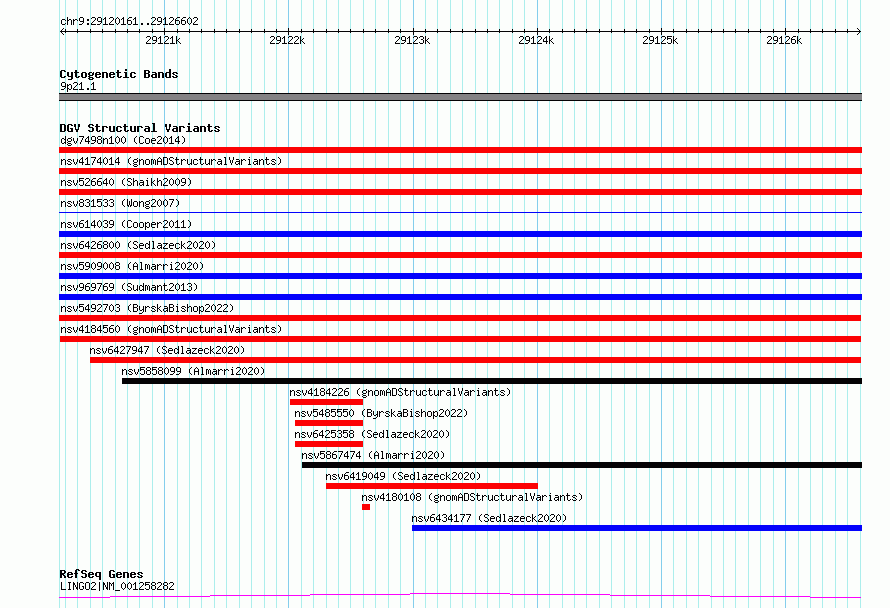Click the nsv6426800 (Sedlazeck2020) label
The width and height of the screenshot is (890, 608).
coord(138,245)
